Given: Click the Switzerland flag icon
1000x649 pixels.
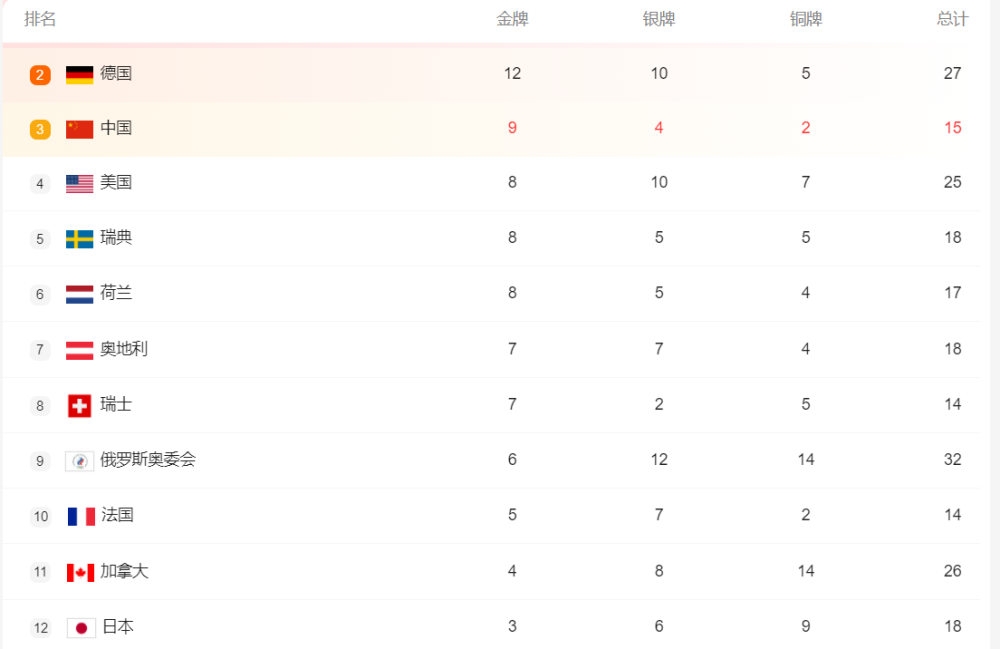Looking at the screenshot, I should pyautogui.click(x=79, y=405).
